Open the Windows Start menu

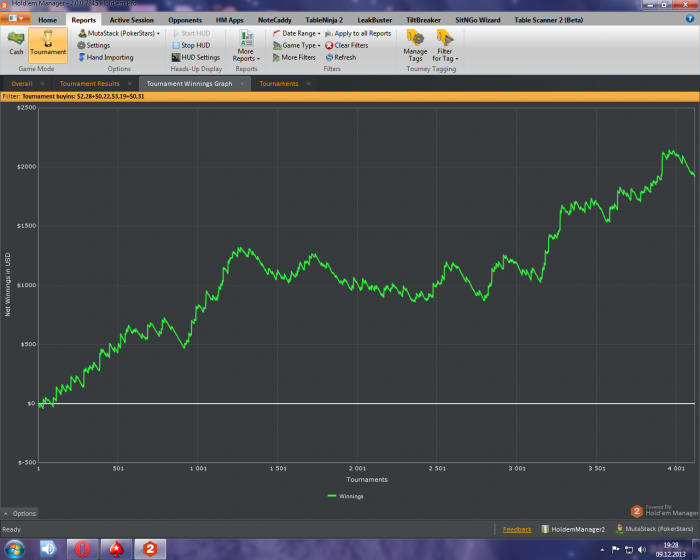14,549
